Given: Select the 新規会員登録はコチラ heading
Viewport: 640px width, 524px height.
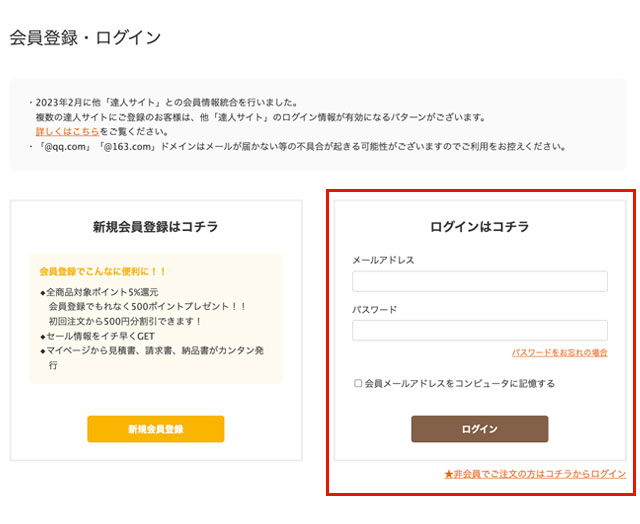Looking at the screenshot, I should pyautogui.click(x=155, y=227).
